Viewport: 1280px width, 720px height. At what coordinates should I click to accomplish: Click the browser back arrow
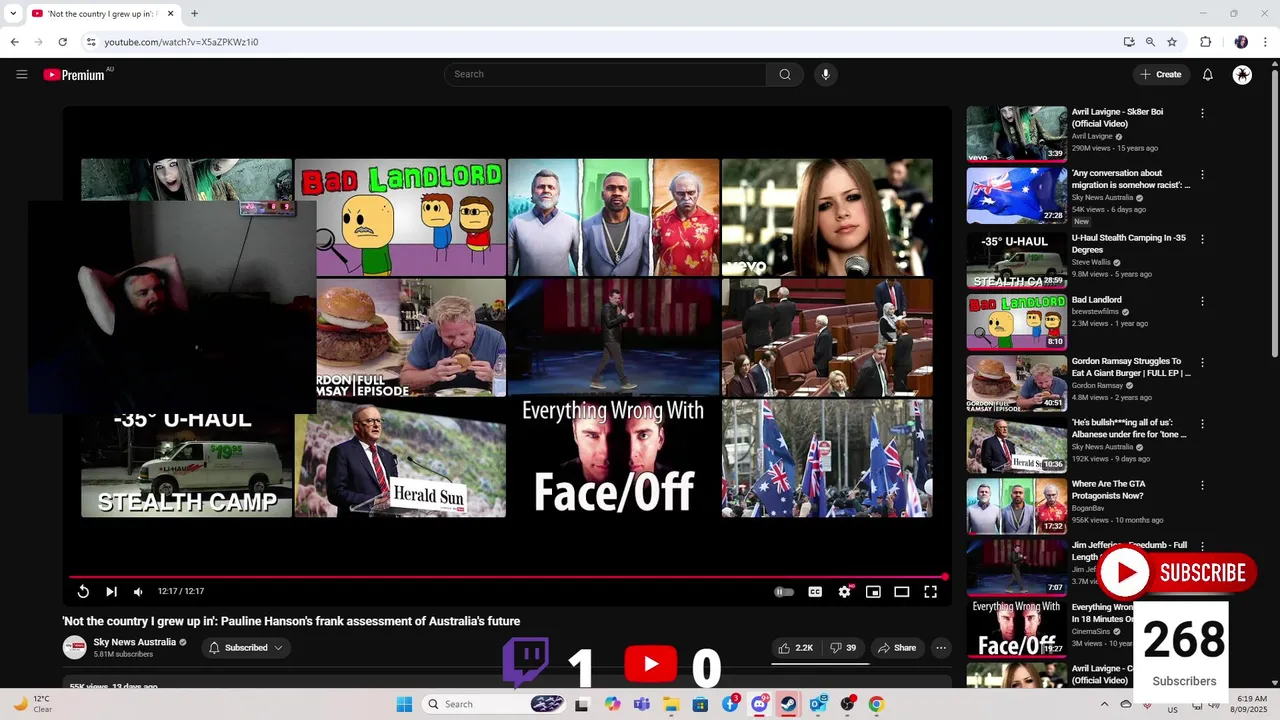[x=15, y=42]
